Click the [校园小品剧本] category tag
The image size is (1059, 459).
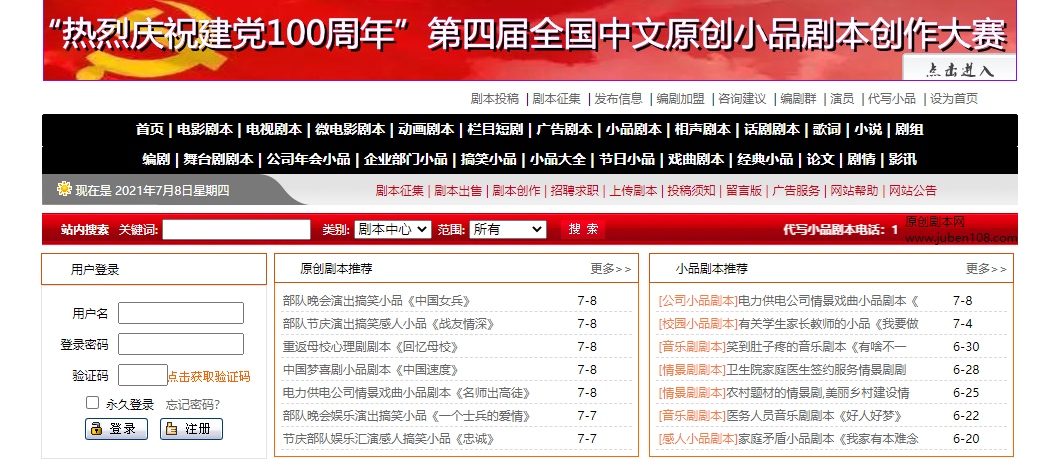click(698, 323)
